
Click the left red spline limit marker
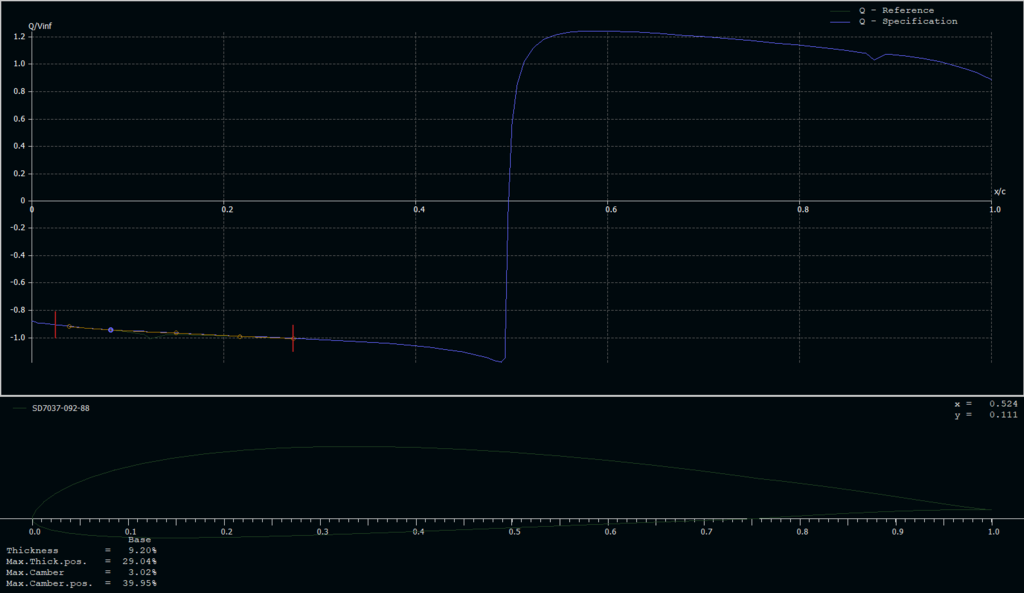click(x=55, y=324)
